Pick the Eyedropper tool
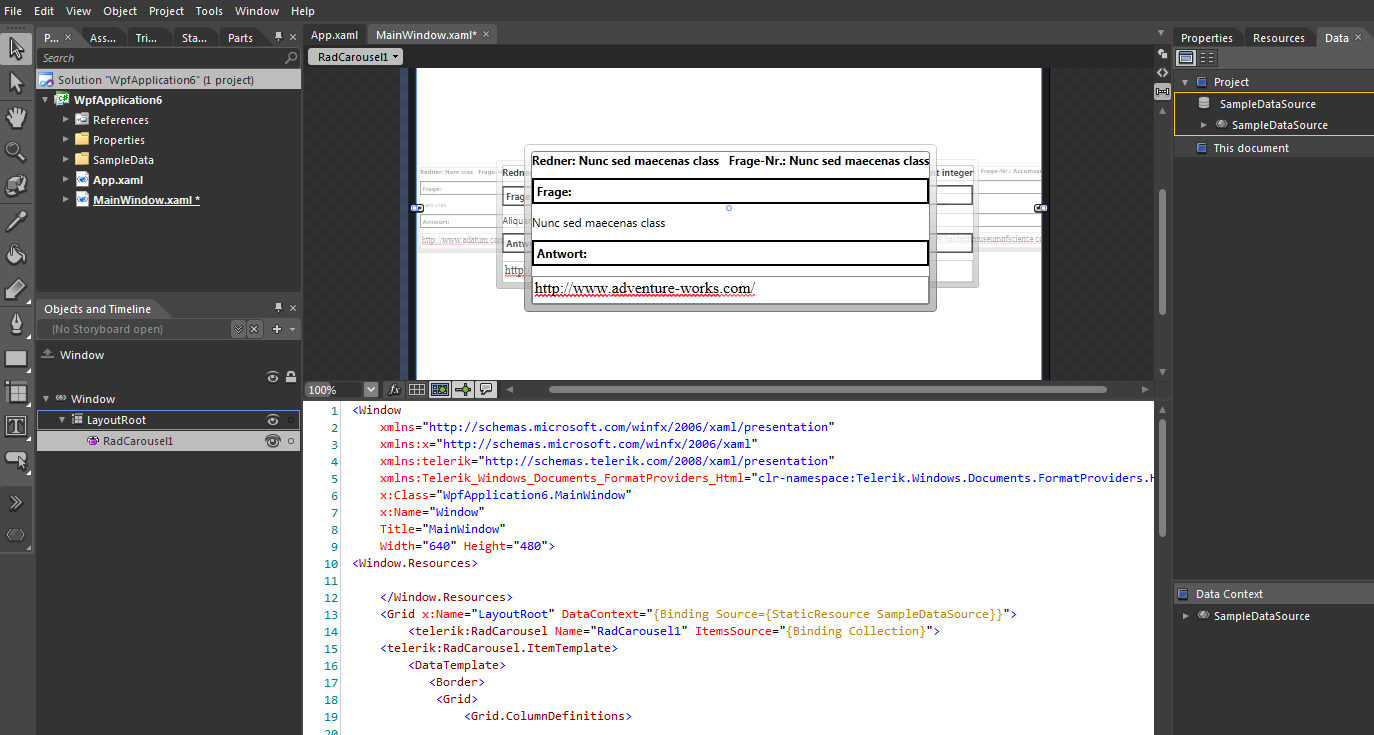 [x=16, y=221]
